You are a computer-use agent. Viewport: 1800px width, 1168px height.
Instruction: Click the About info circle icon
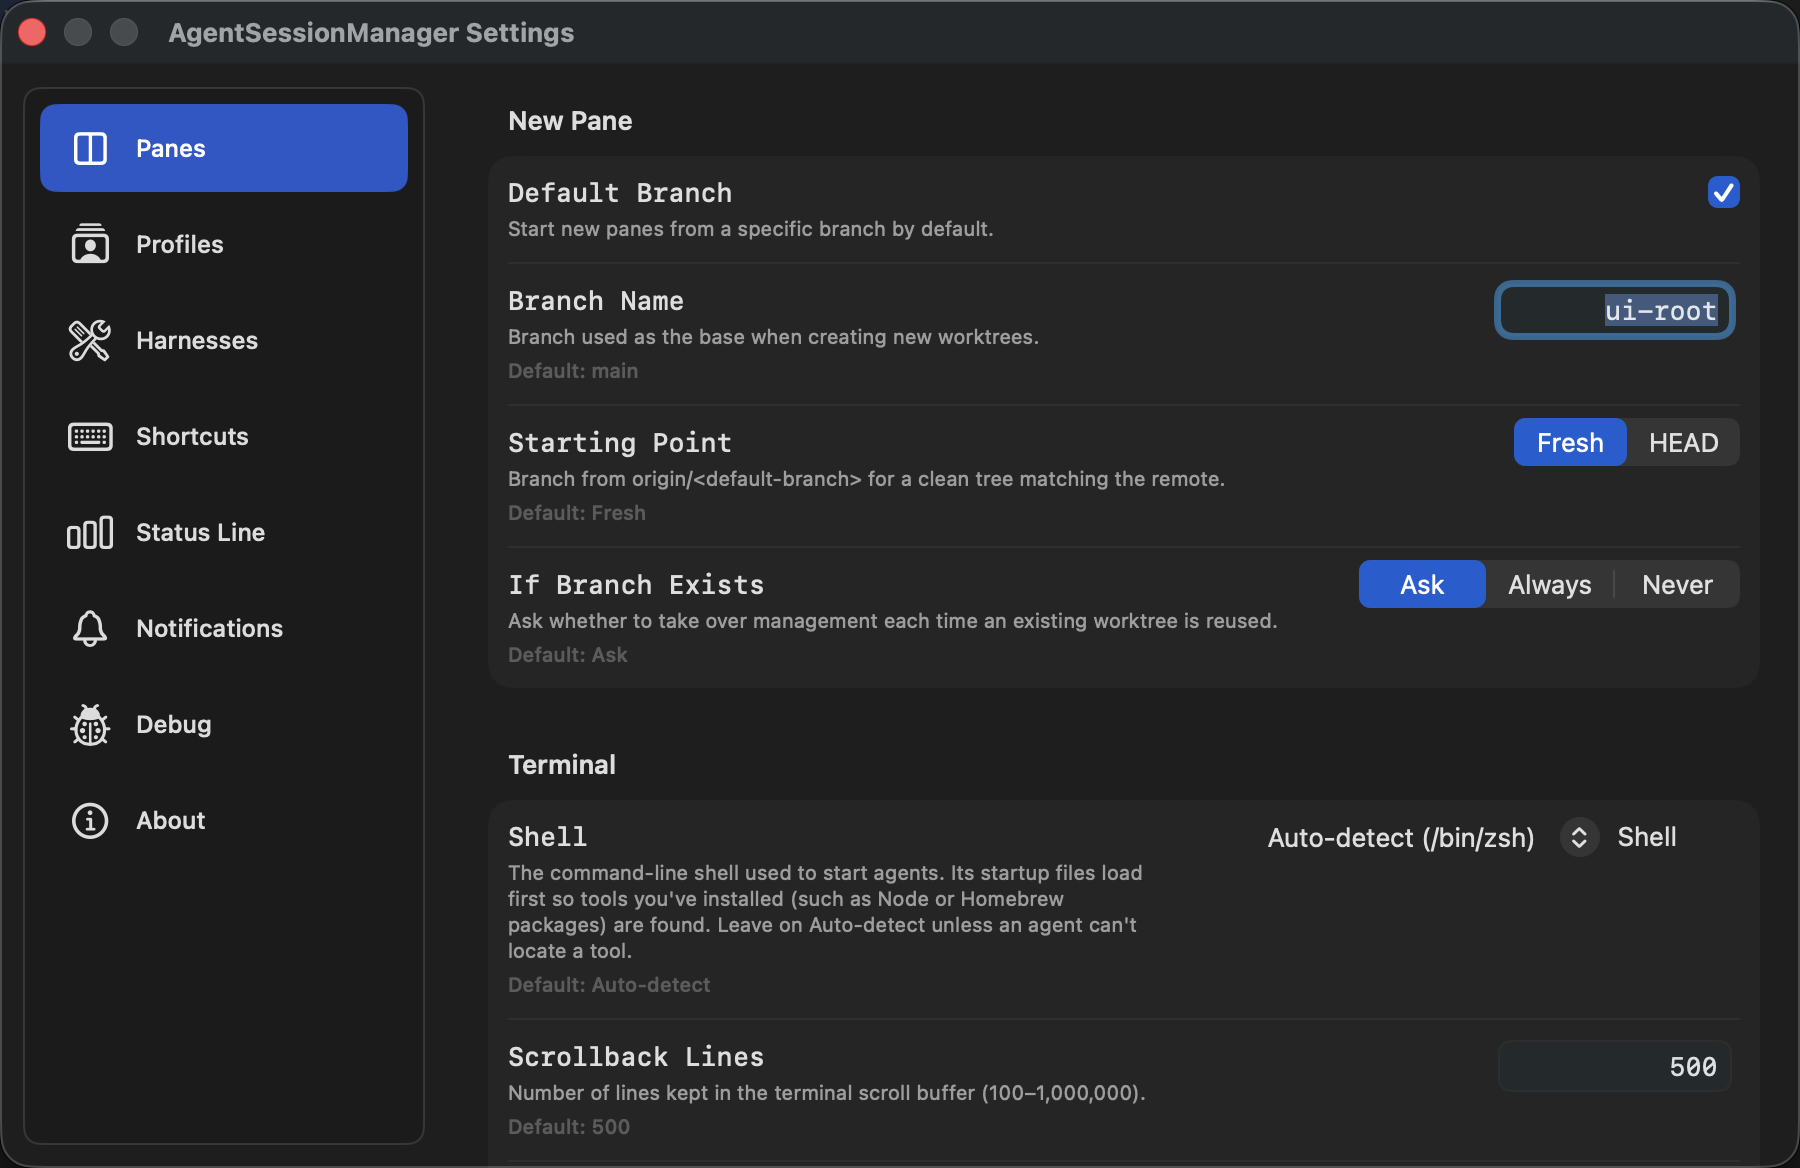click(90, 820)
